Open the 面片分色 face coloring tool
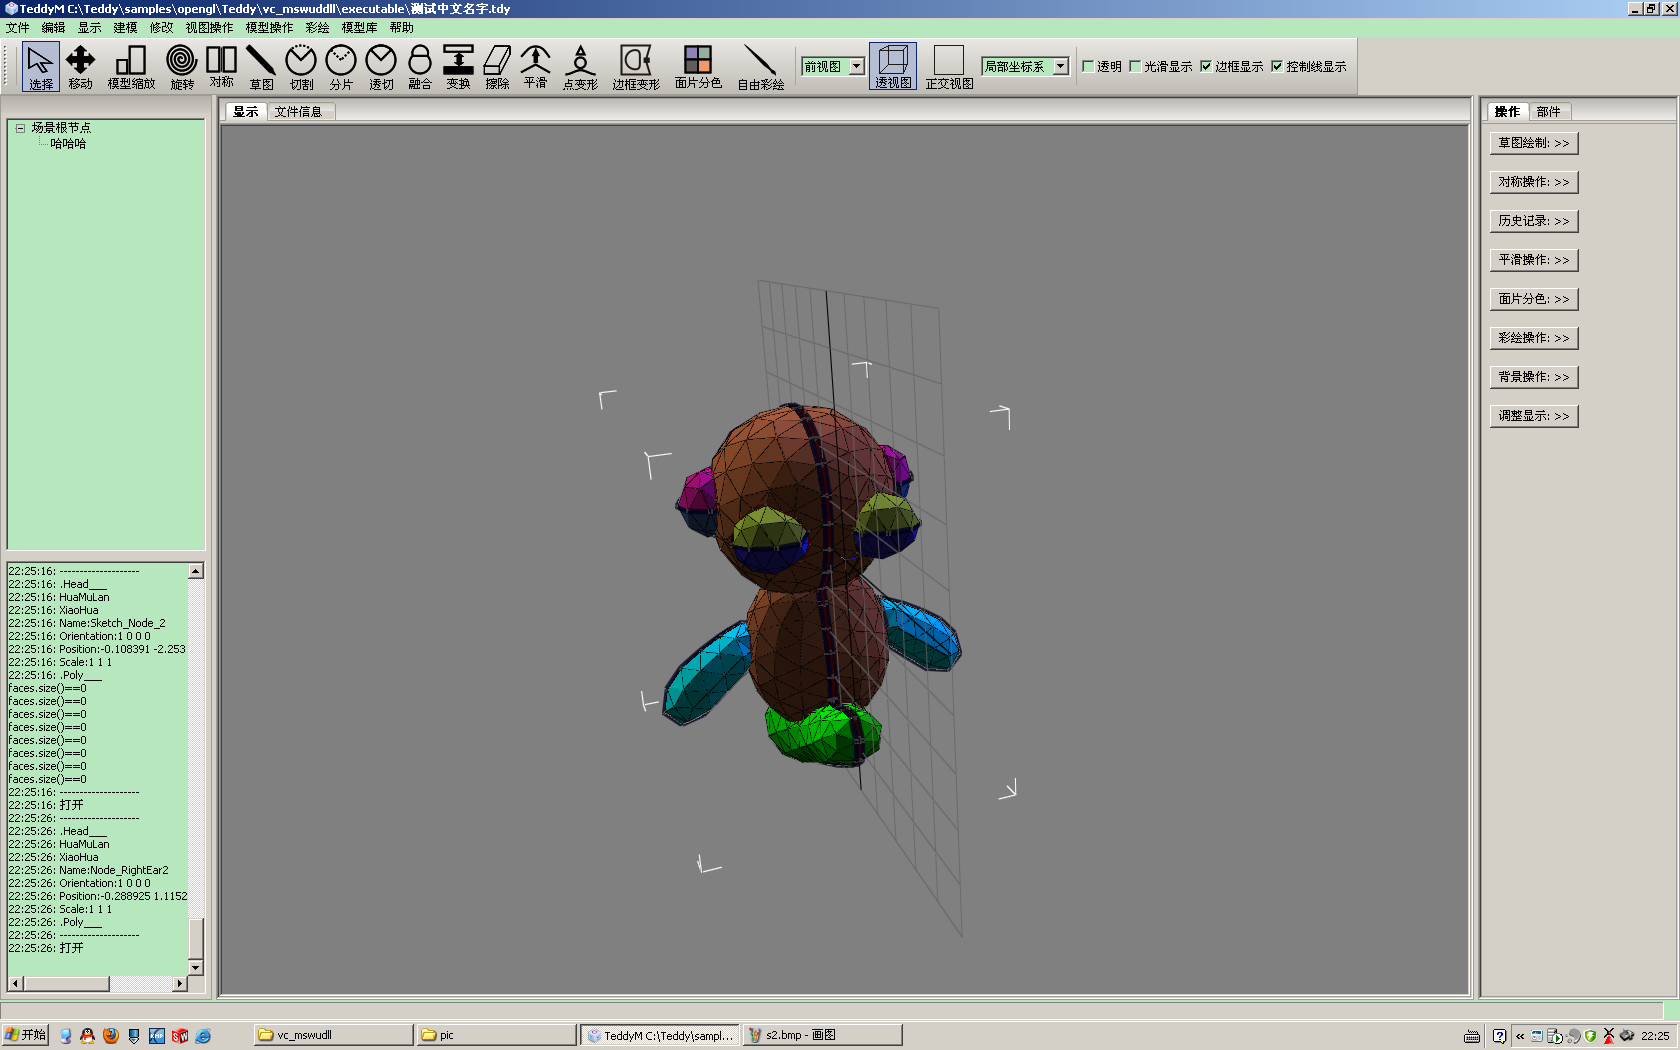The image size is (1680, 1050). click(698, 67)
